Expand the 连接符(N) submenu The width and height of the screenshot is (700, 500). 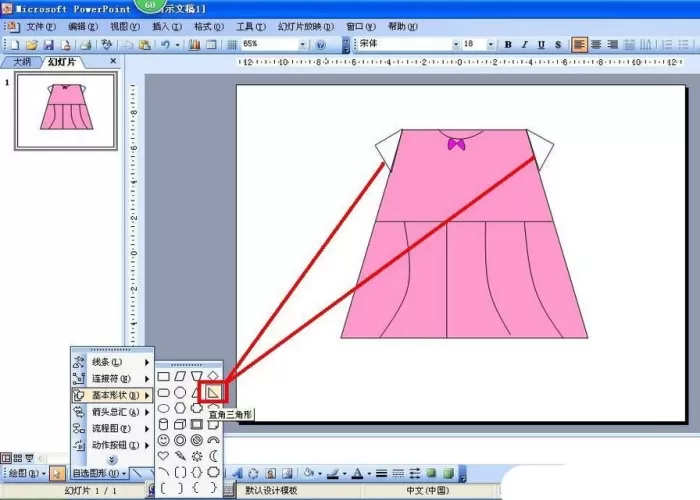[112, 379]
